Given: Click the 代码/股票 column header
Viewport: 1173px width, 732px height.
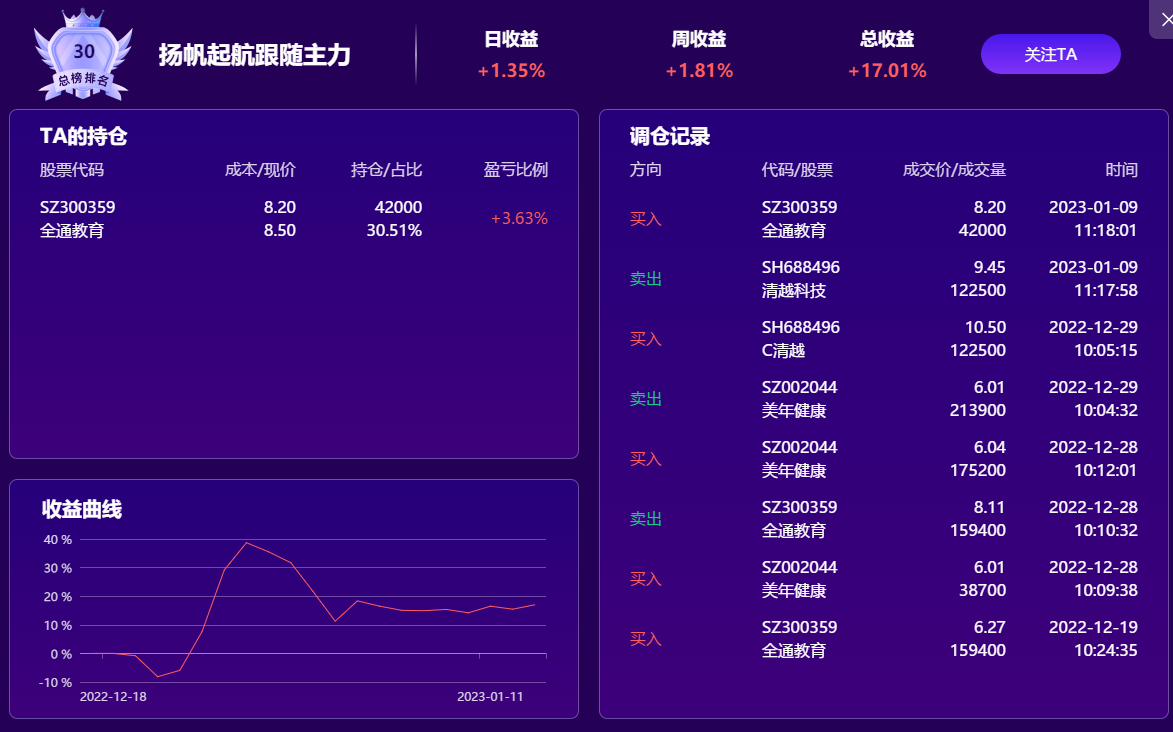Looking at the screenshot, I should [797, 170].
